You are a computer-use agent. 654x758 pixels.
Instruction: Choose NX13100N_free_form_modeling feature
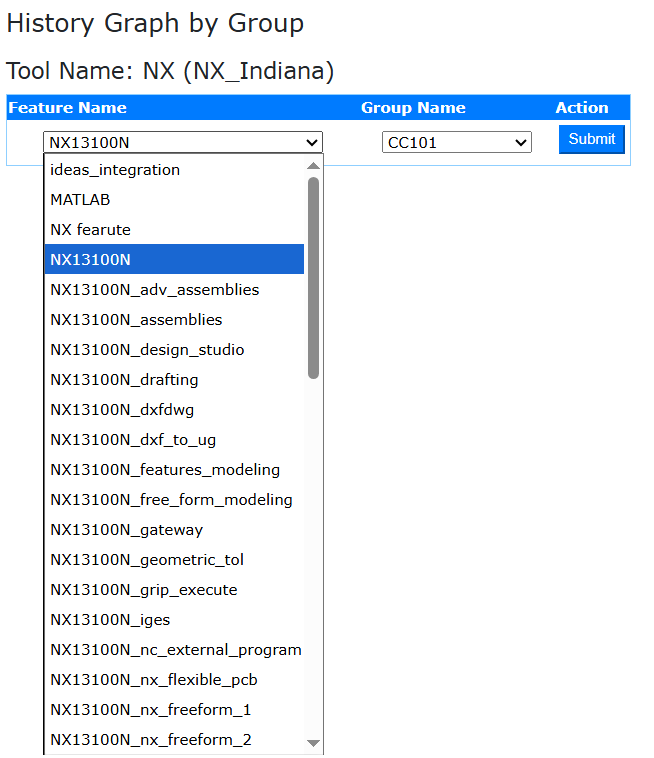point(174,499)
